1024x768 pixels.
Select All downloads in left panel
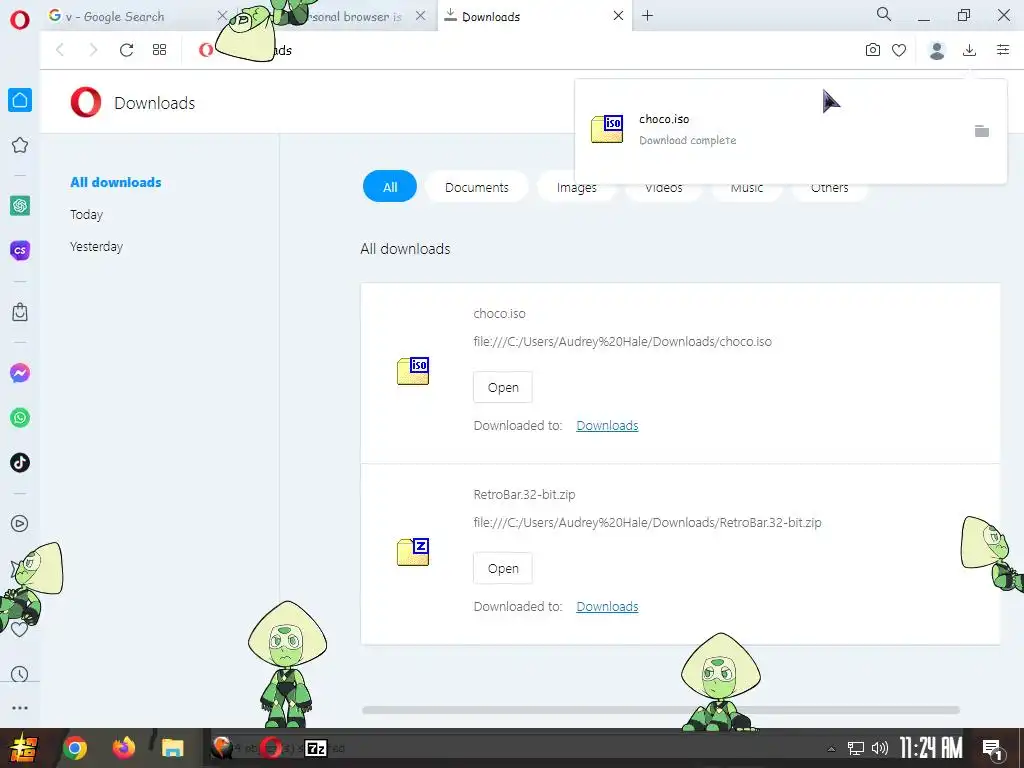116,182
